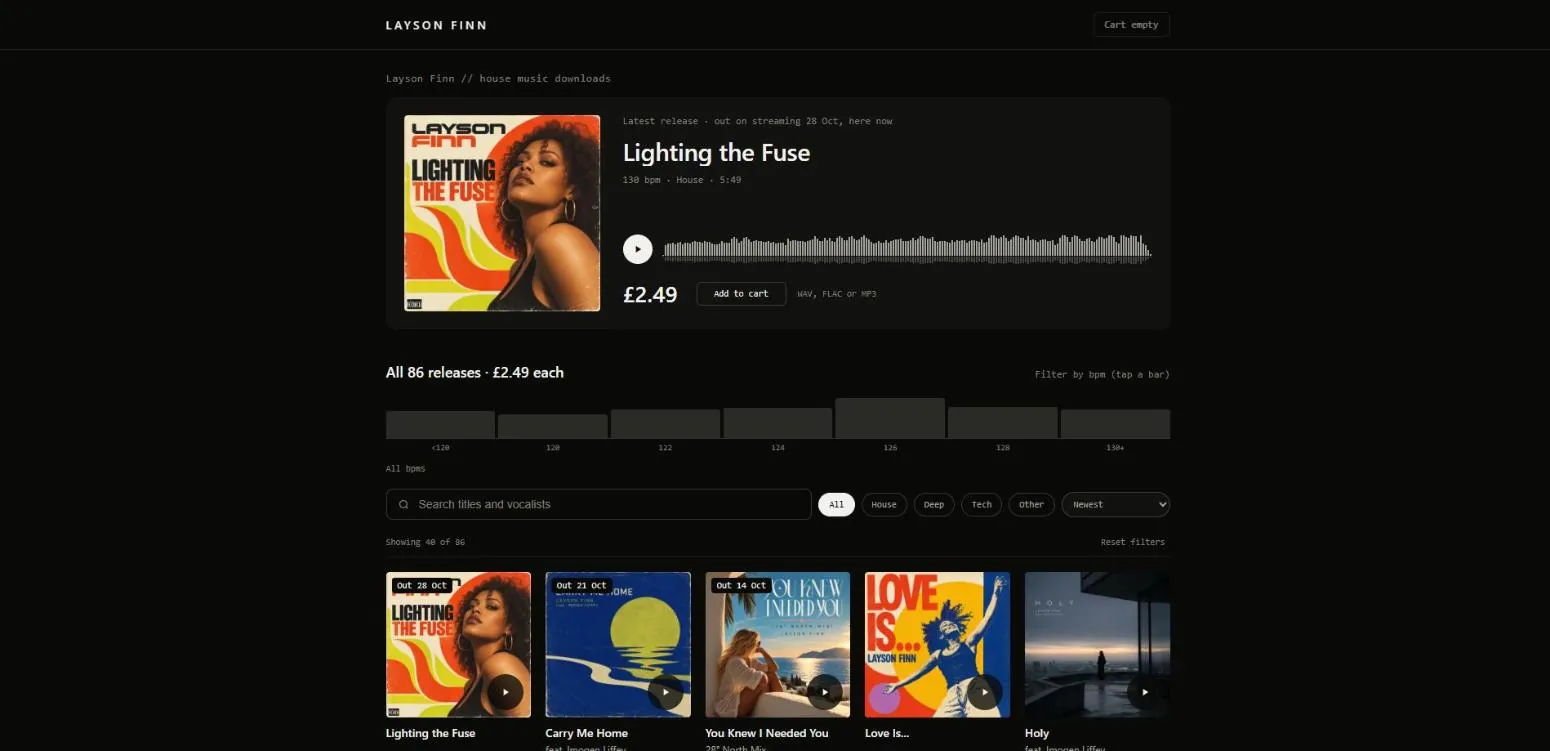Select the 126 bpm histogram bar
The image size is (1550, 751).
click(890, 418)
